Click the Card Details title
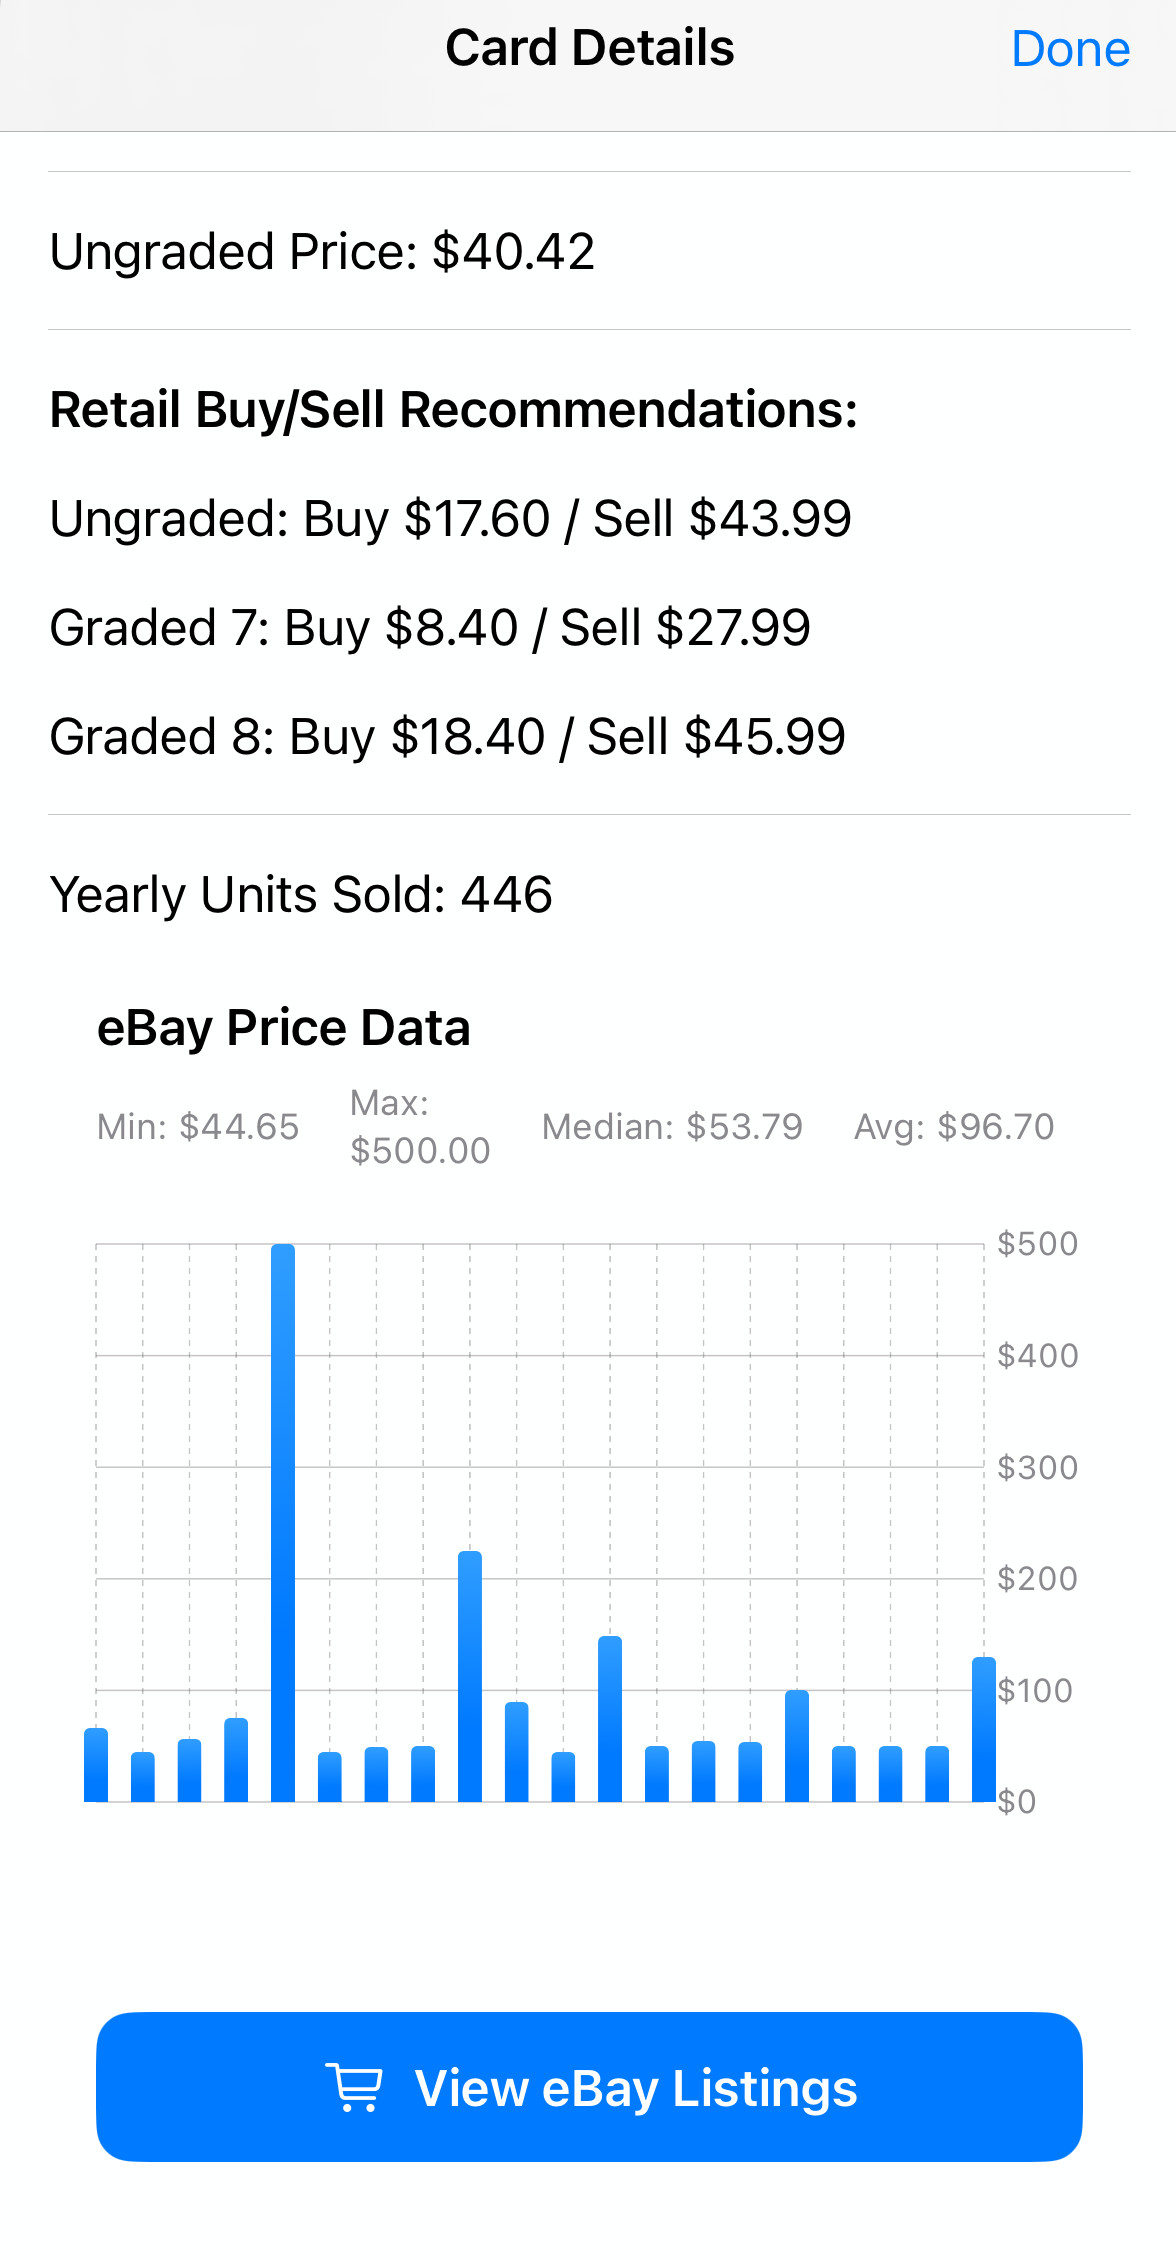This screenshot has width=1176, height=2260. [x=589, y=48]
